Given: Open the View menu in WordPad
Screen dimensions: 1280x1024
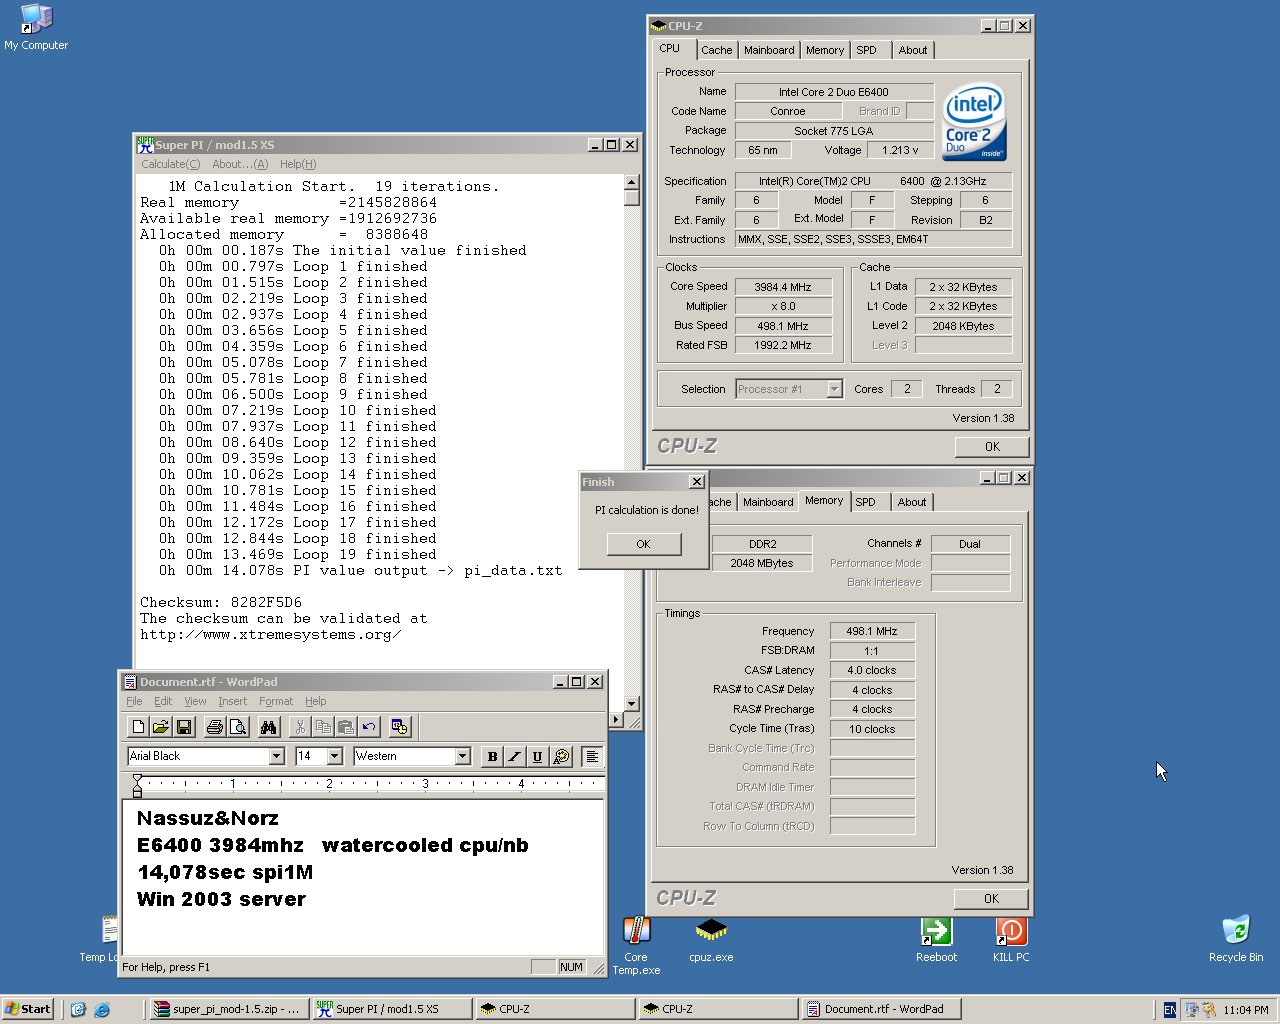Looking at the screenshot, I should point(195,701).
